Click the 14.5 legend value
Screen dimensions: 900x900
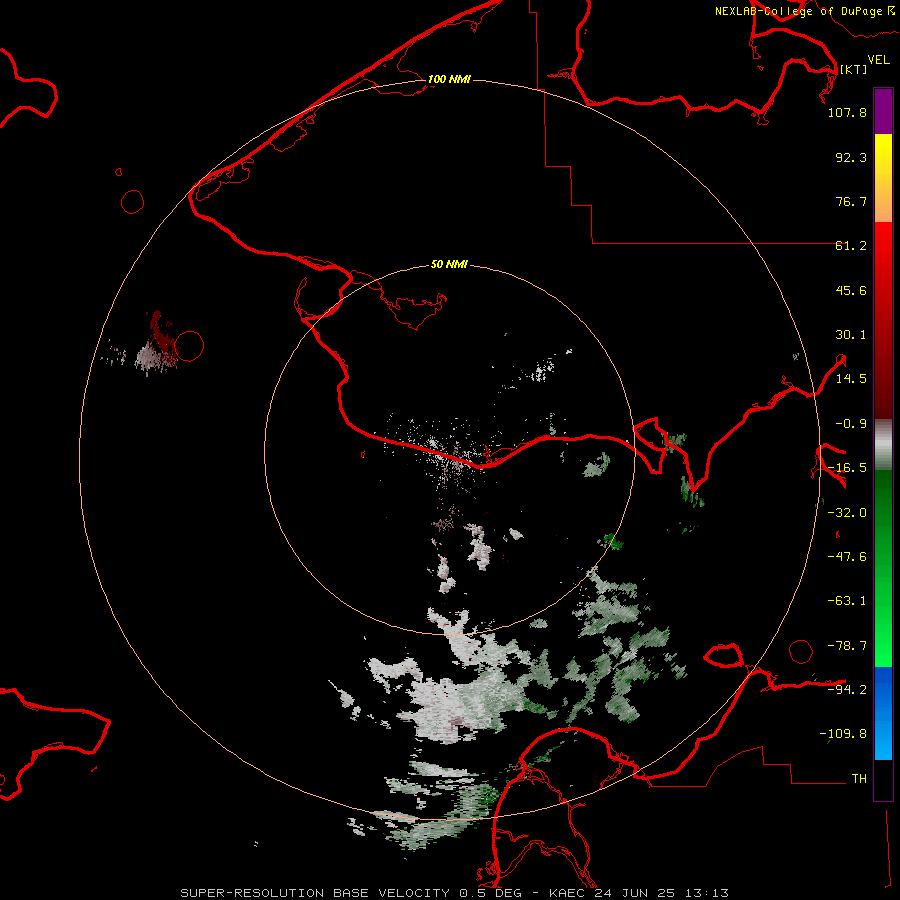(x=851, y=379)
